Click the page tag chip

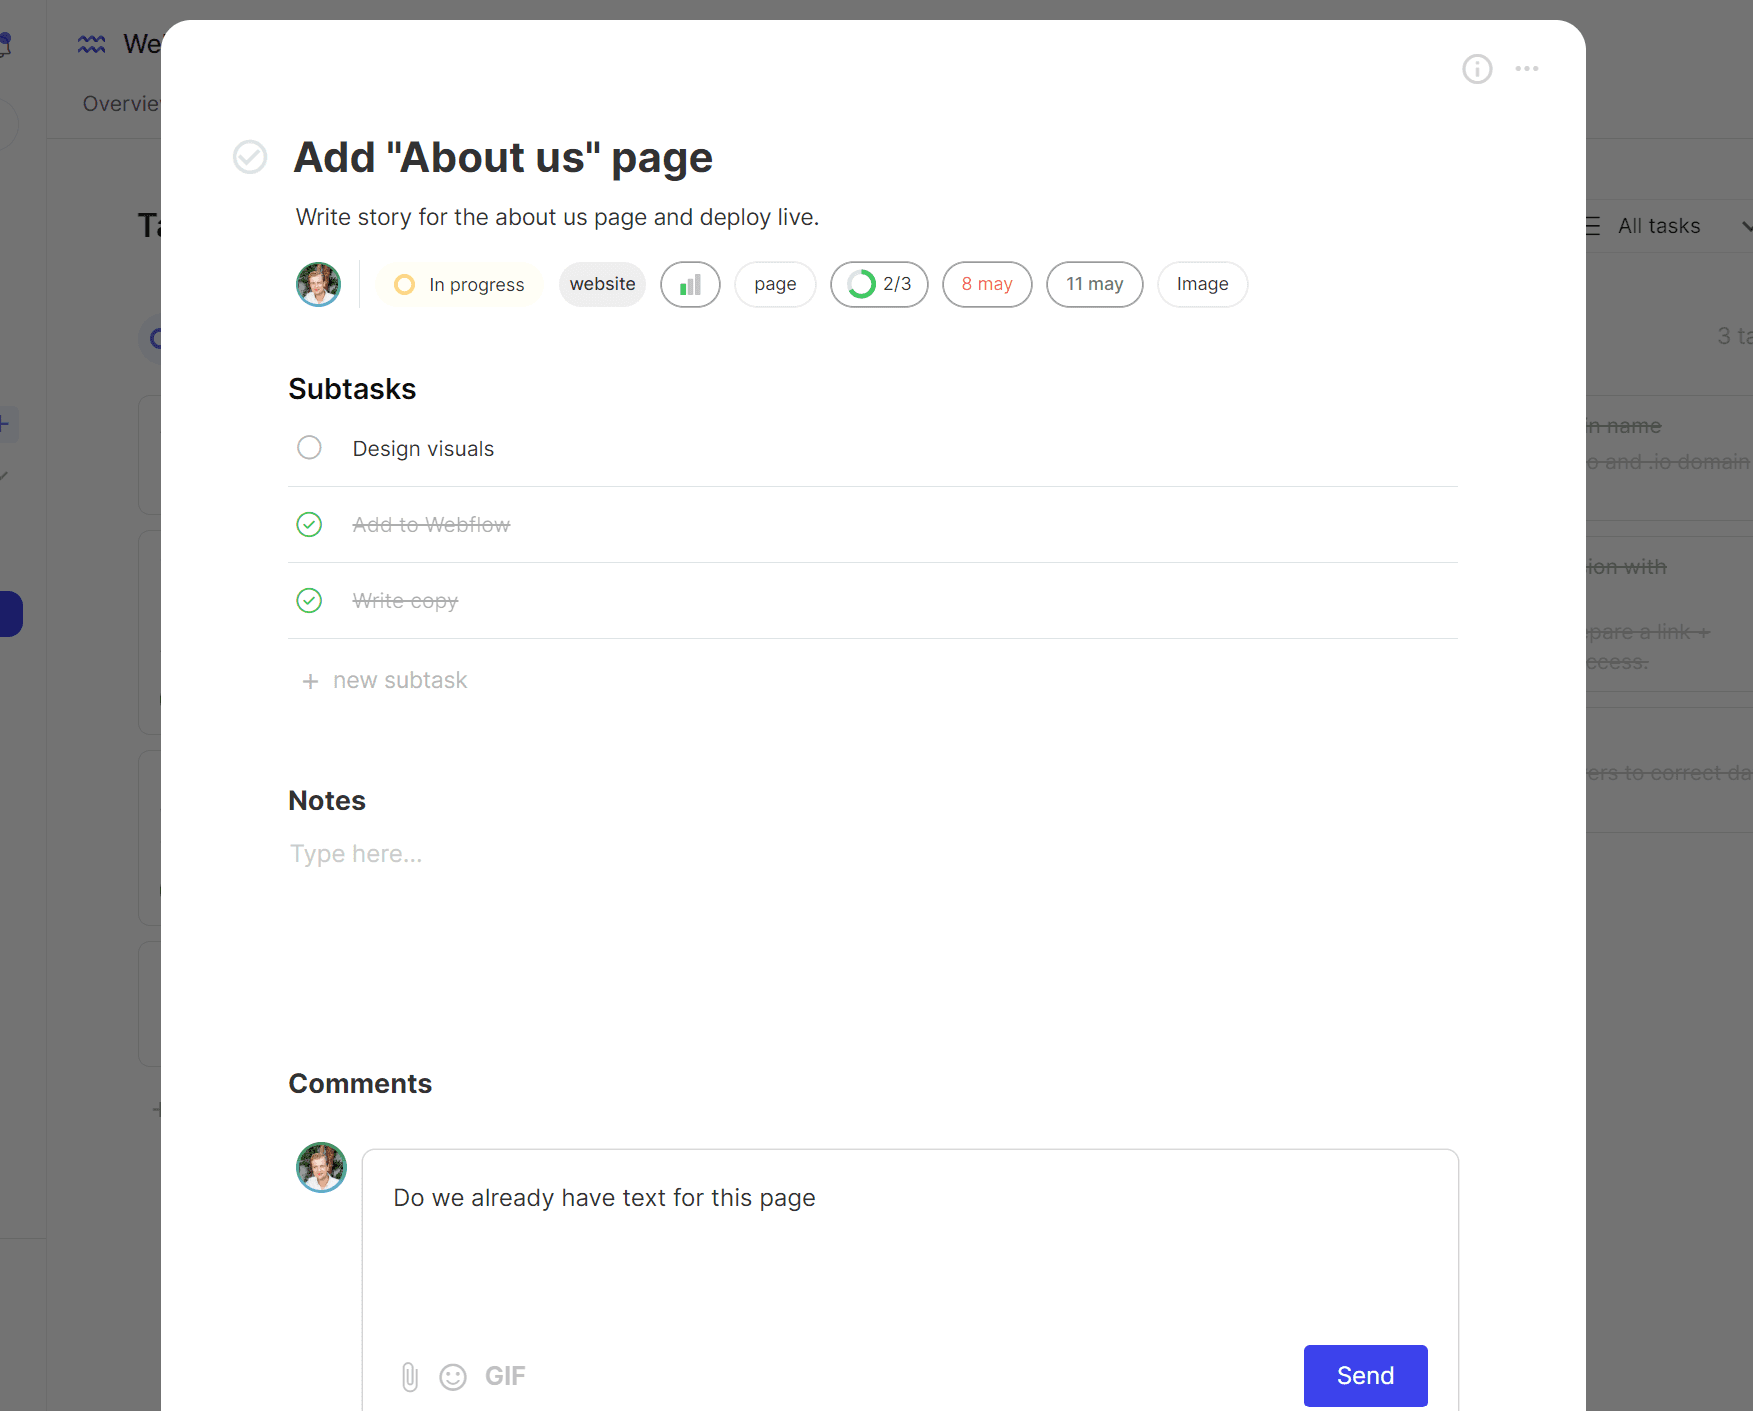coord(775,285)
